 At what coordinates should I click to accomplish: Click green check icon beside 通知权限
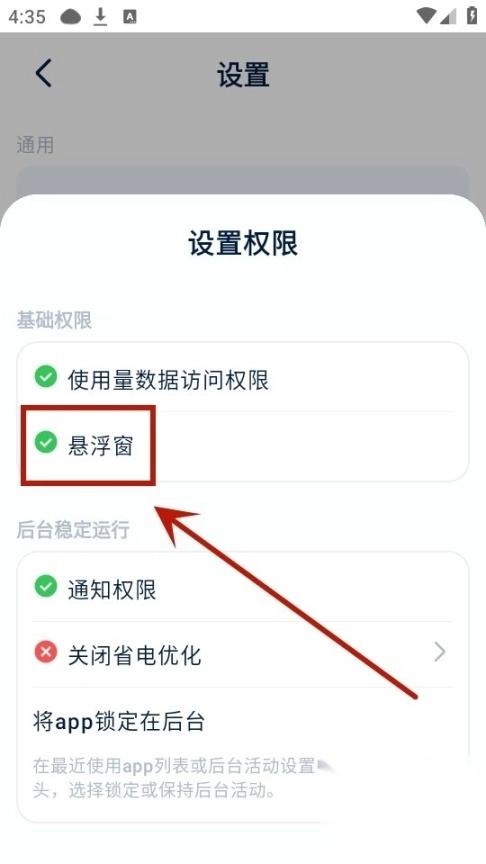(x=46, y=586)
